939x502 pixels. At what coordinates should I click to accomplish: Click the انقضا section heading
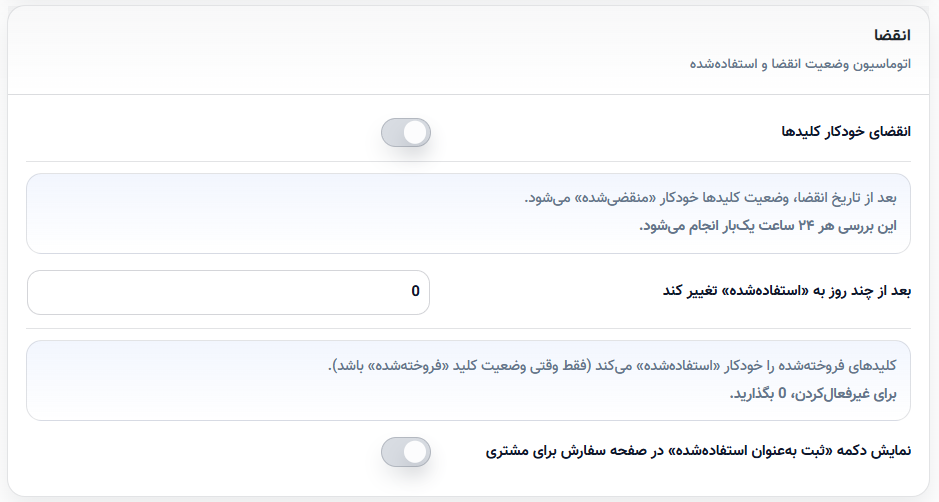click(892, 35)
